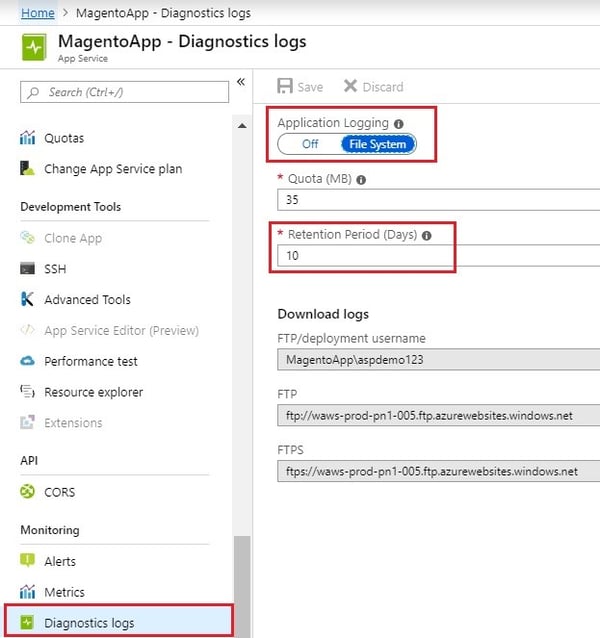Go to the Home breadcrumb link
The height and width of the screenshot is (638, 600).
[x=38, y=13]
